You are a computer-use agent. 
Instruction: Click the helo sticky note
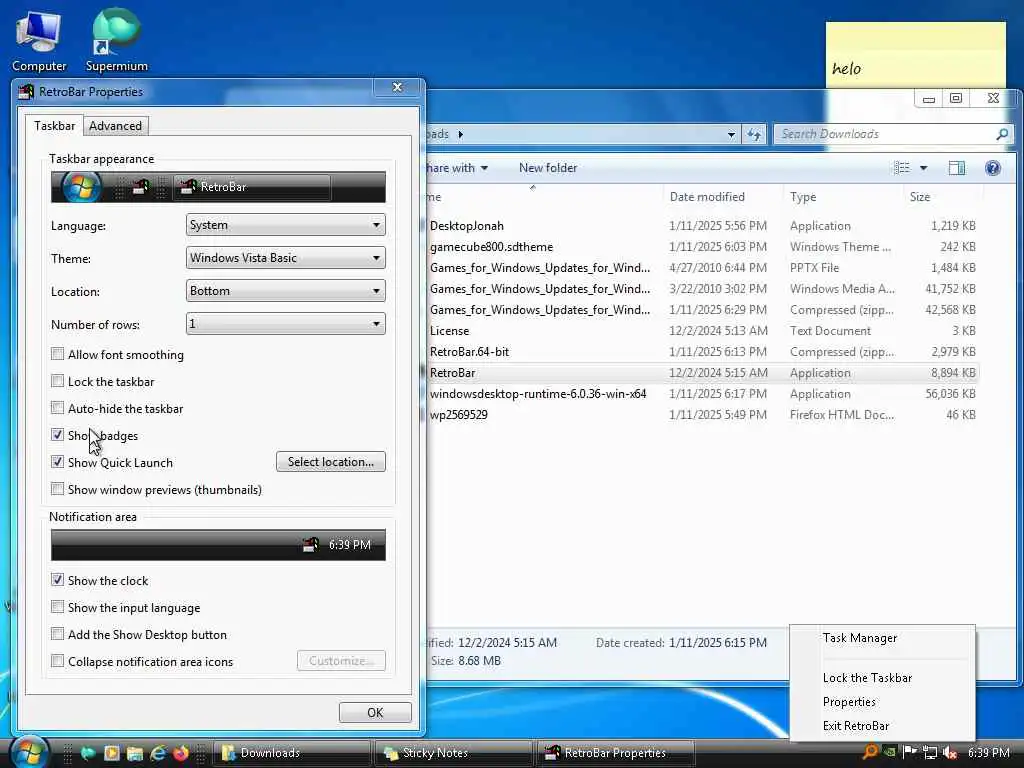pyautogui.click(x=916, y=56)
